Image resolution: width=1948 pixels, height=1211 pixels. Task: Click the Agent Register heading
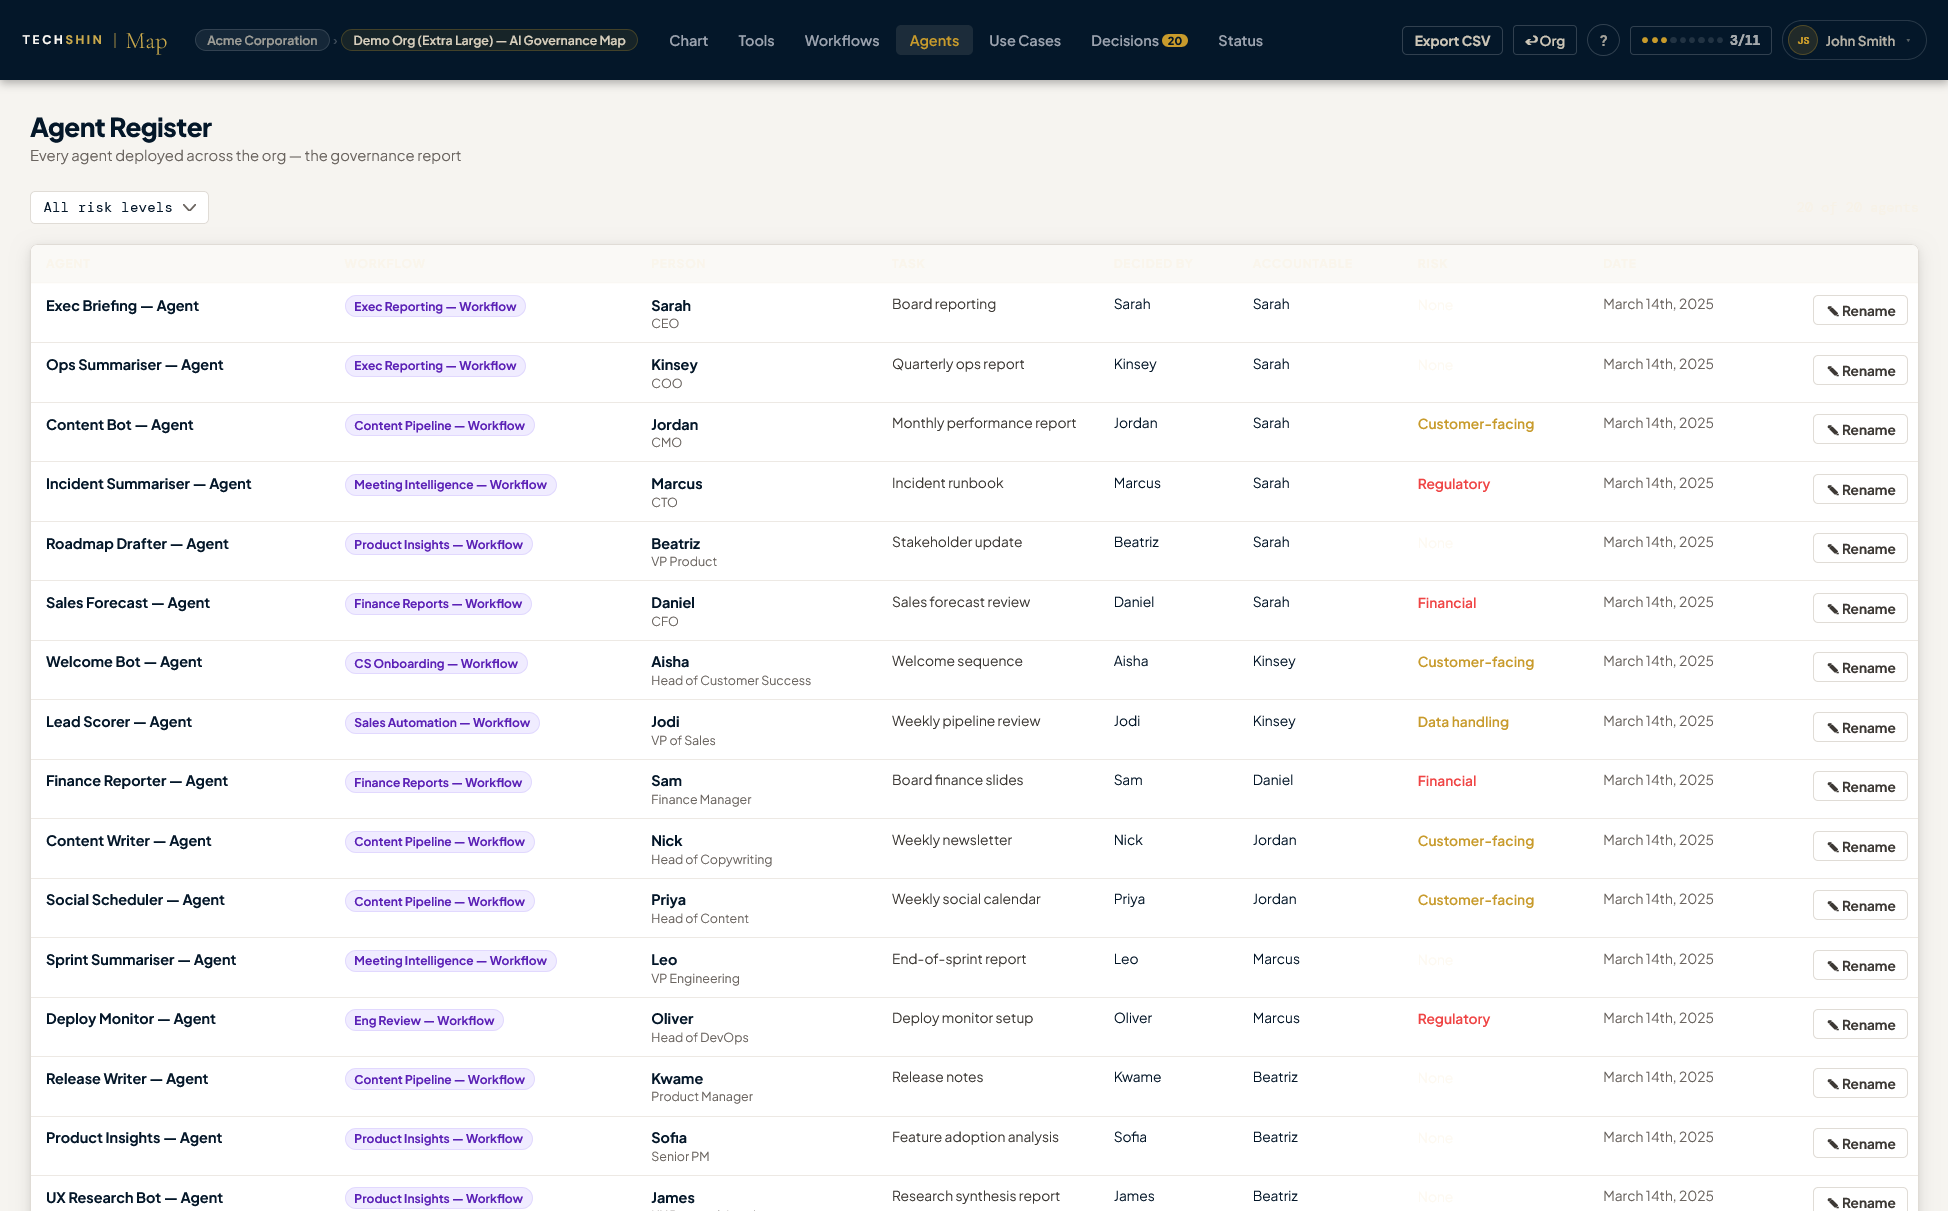(121, 128)
